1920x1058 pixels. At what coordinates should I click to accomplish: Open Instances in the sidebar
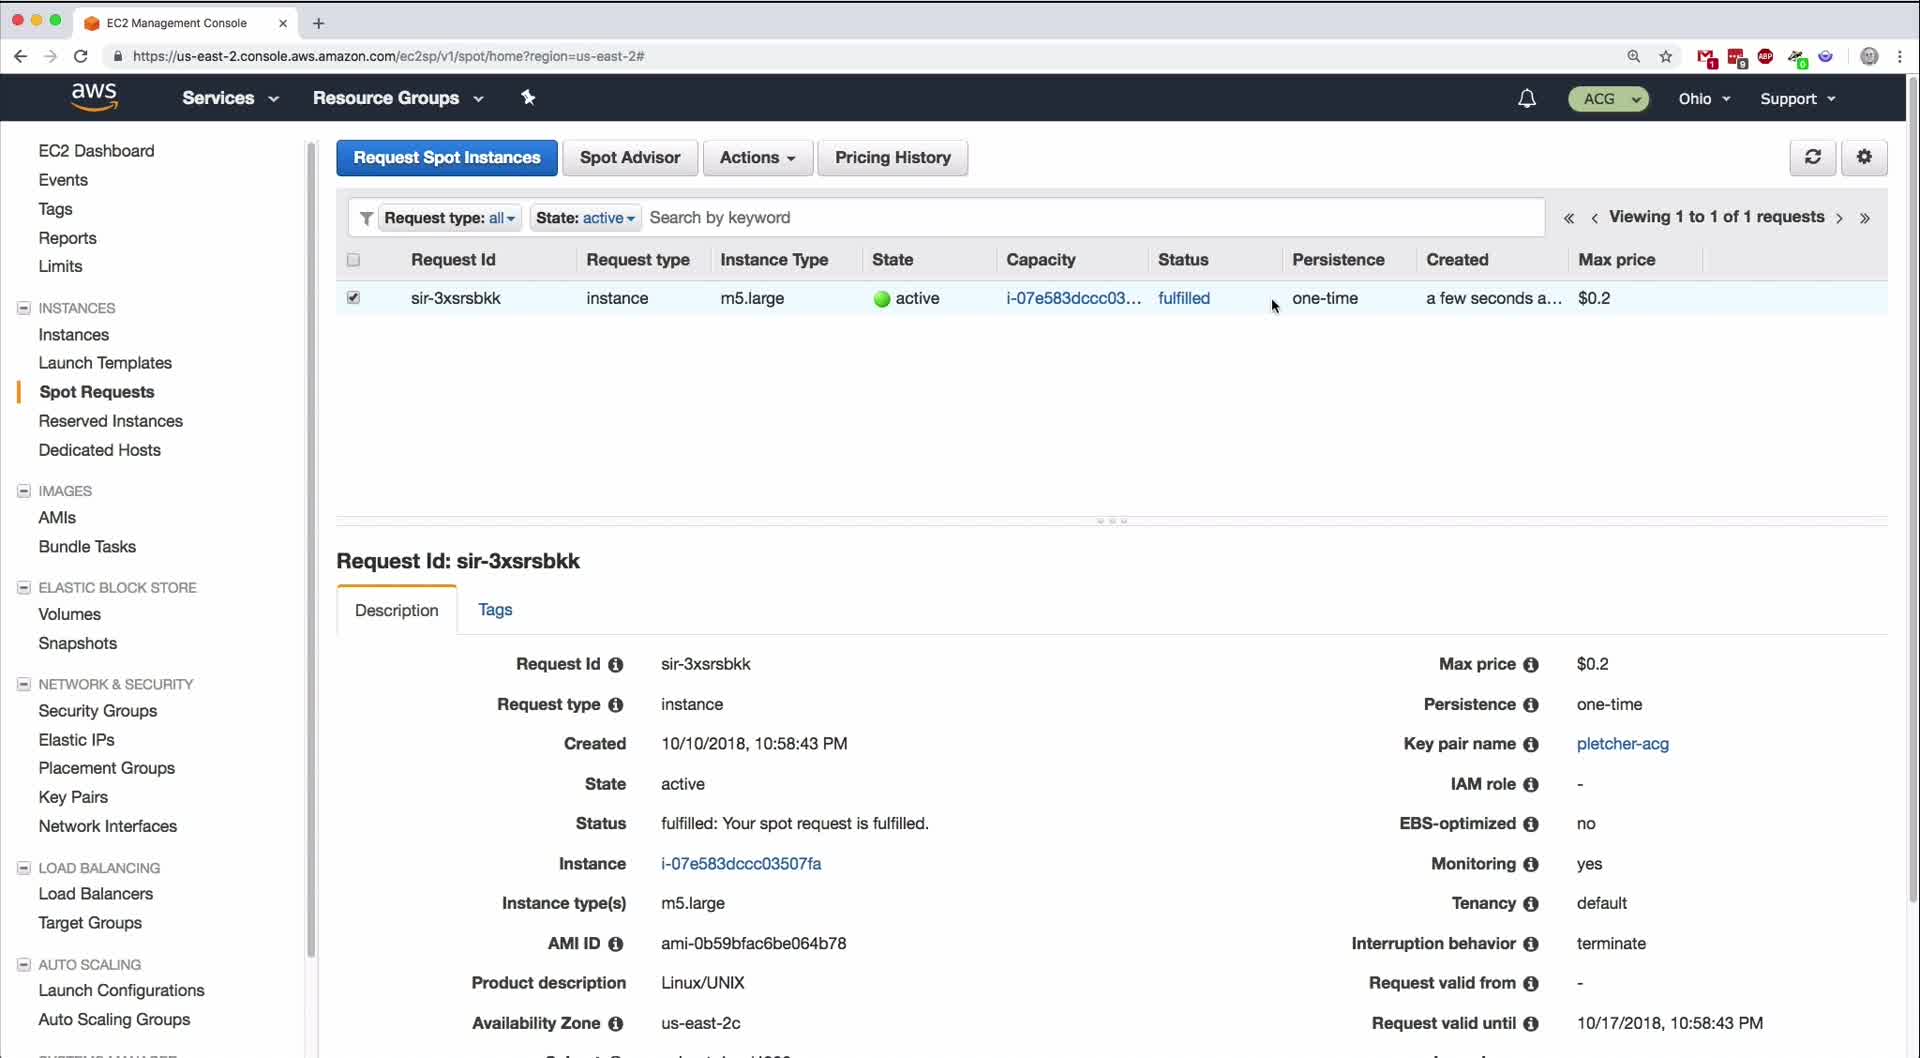click(74, 335)
